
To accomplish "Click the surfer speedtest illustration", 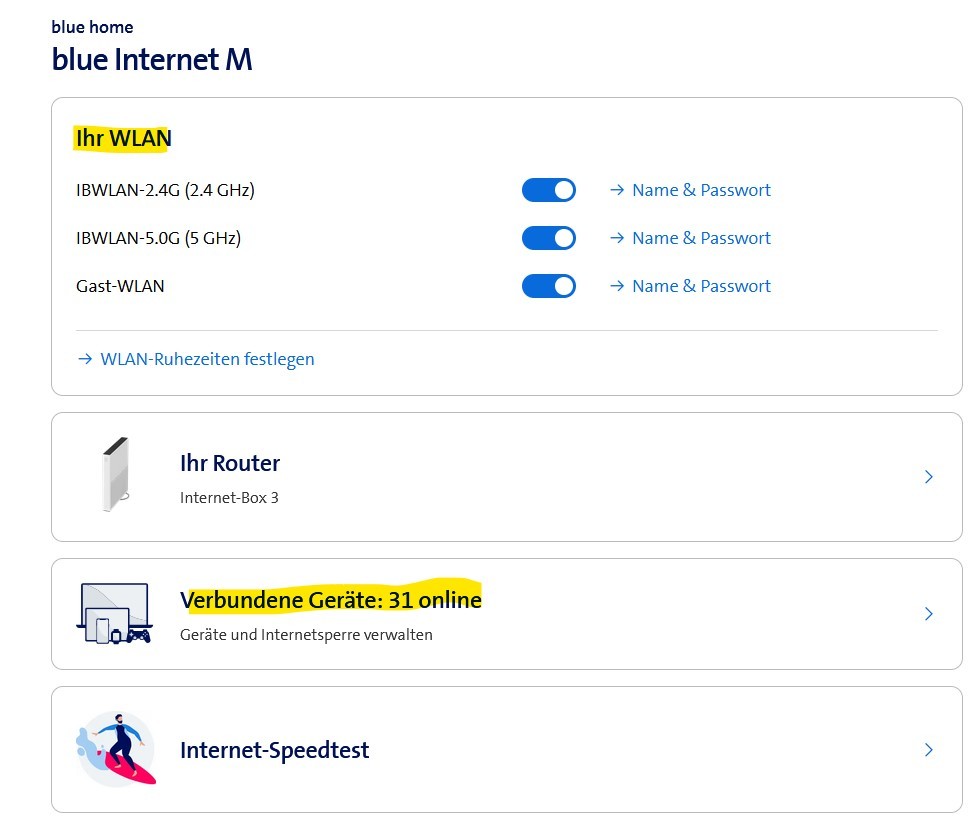I will point(116,749).
